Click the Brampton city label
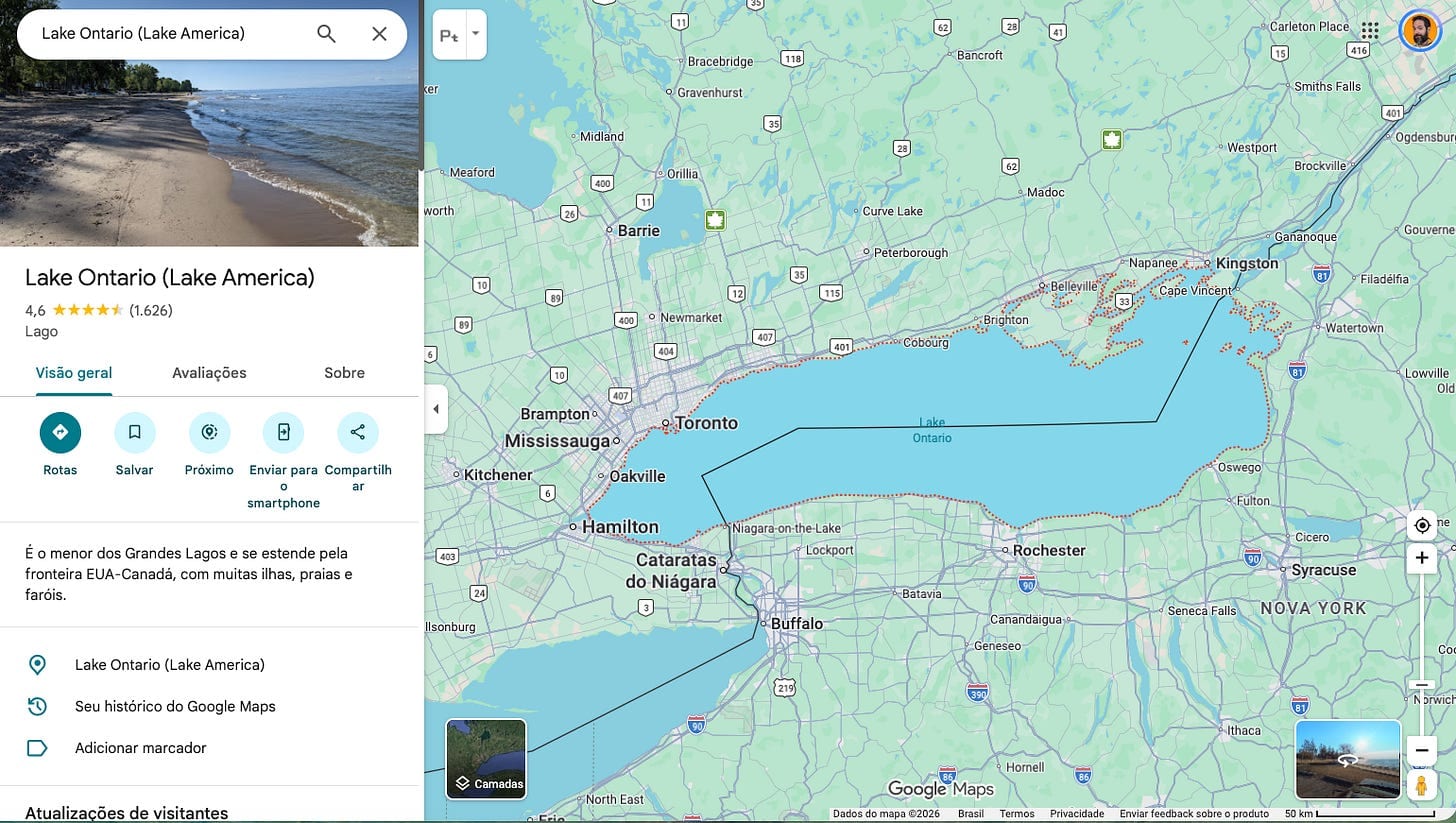Image resolution: width=1456 pixels, height=823 pixels. [555, 414]
